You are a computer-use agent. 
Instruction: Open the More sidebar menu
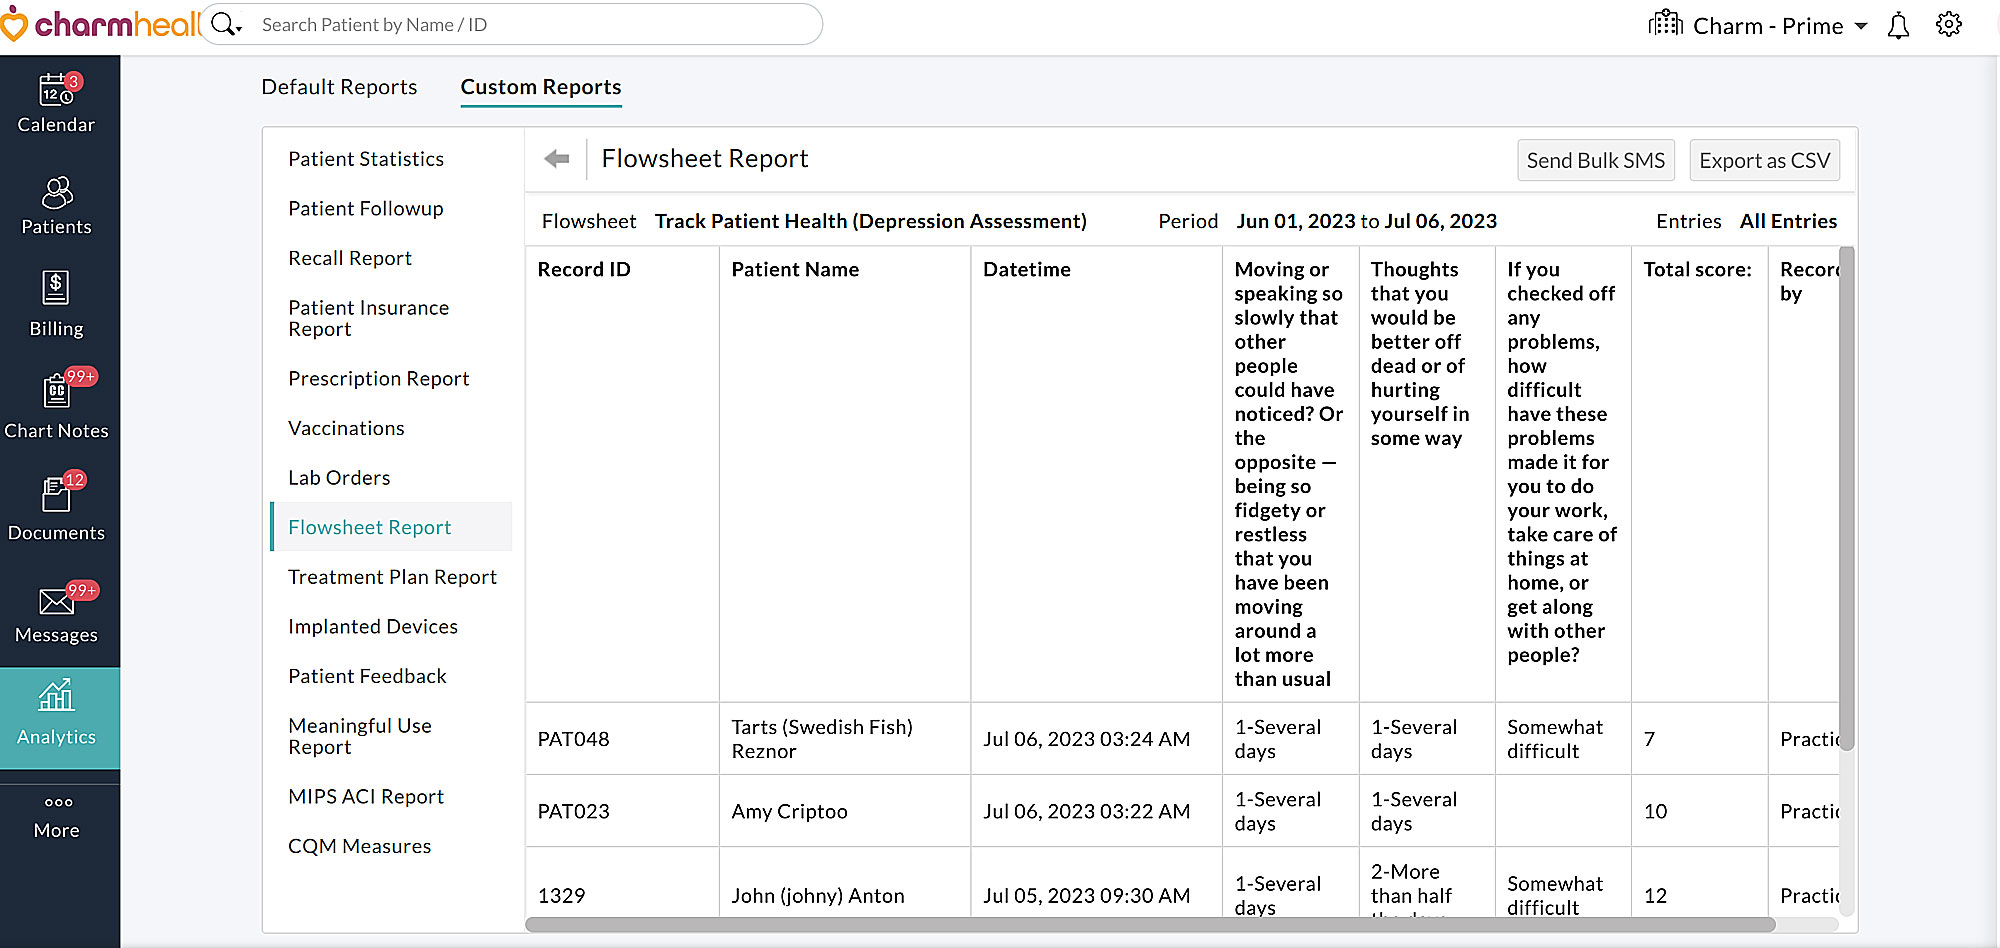57,815
